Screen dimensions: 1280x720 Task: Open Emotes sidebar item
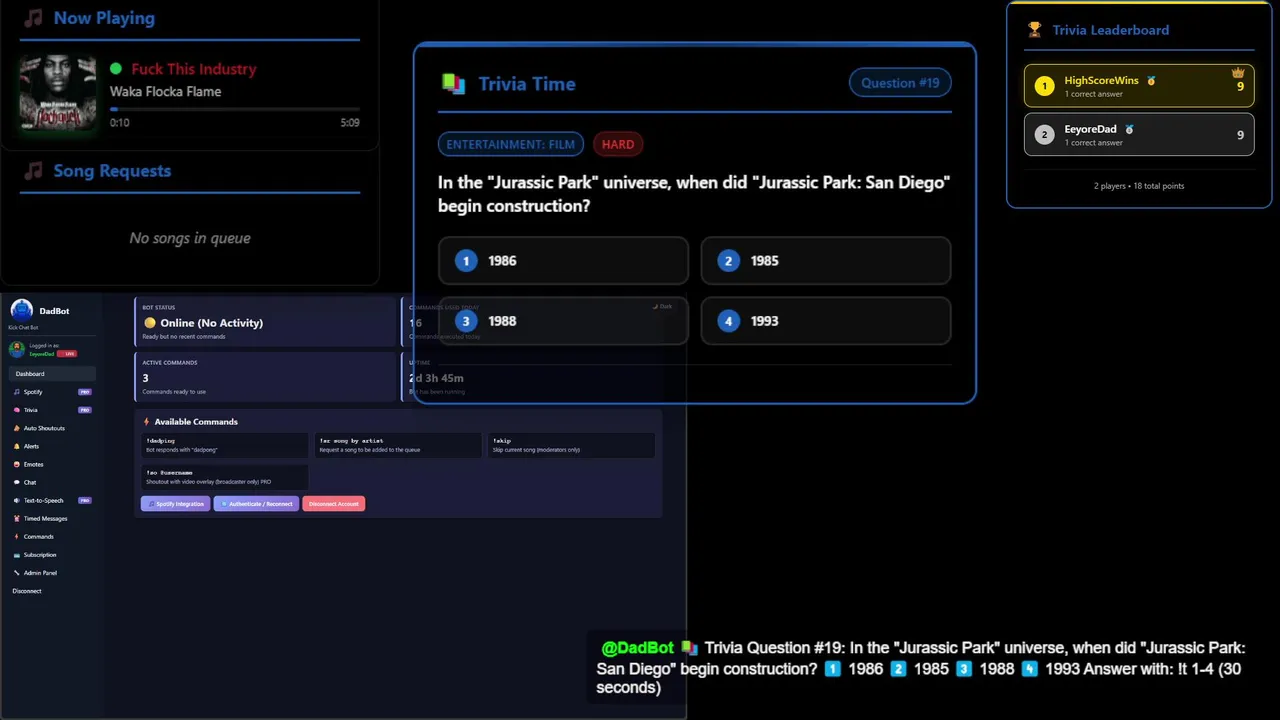(x=52, y=464)
